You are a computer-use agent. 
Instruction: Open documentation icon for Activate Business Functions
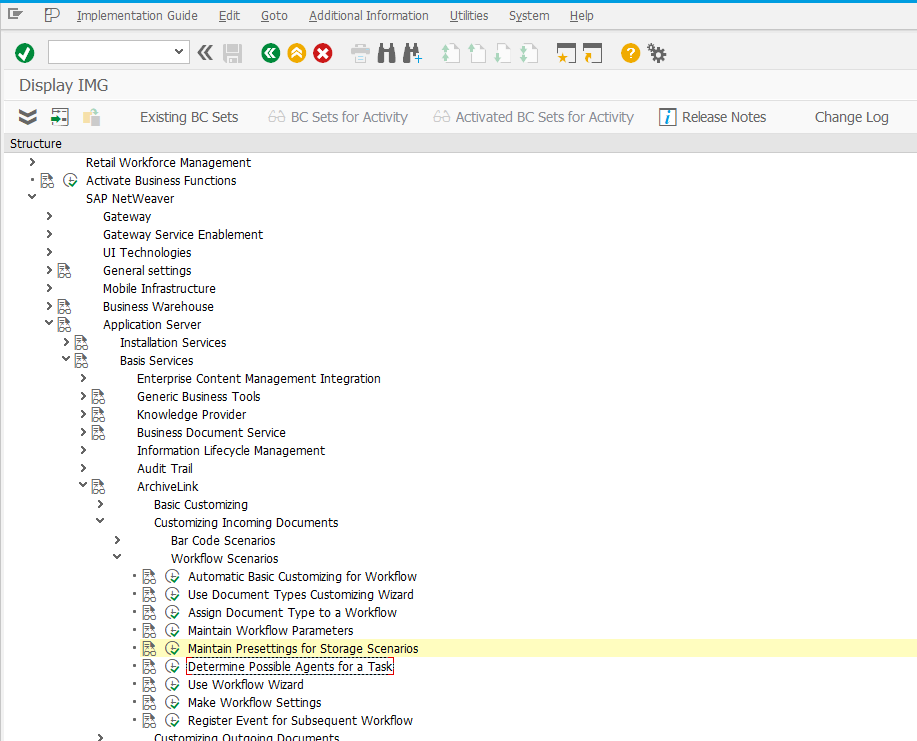[47, 181]
